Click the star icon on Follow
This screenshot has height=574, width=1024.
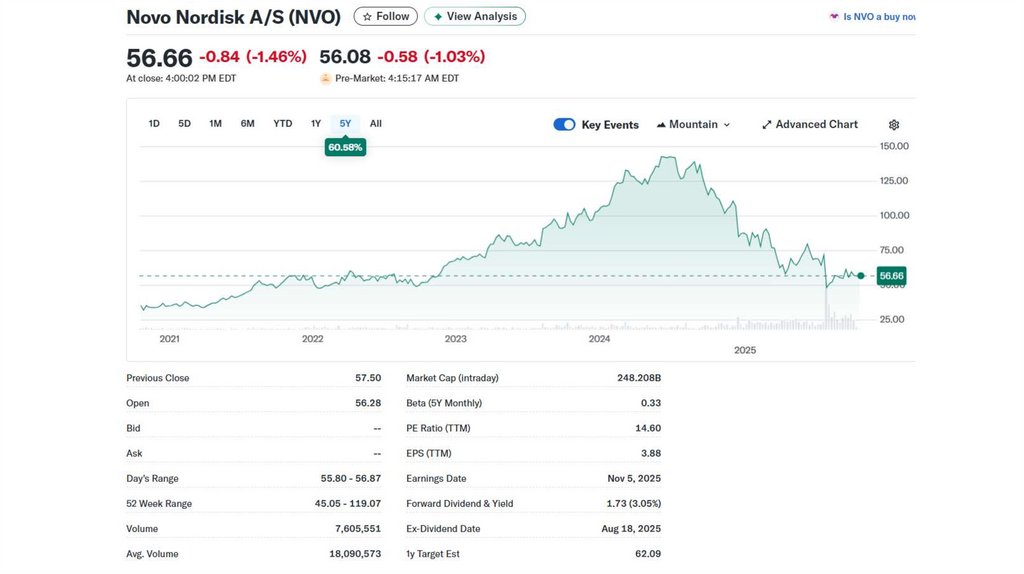(x=367, y=17)
